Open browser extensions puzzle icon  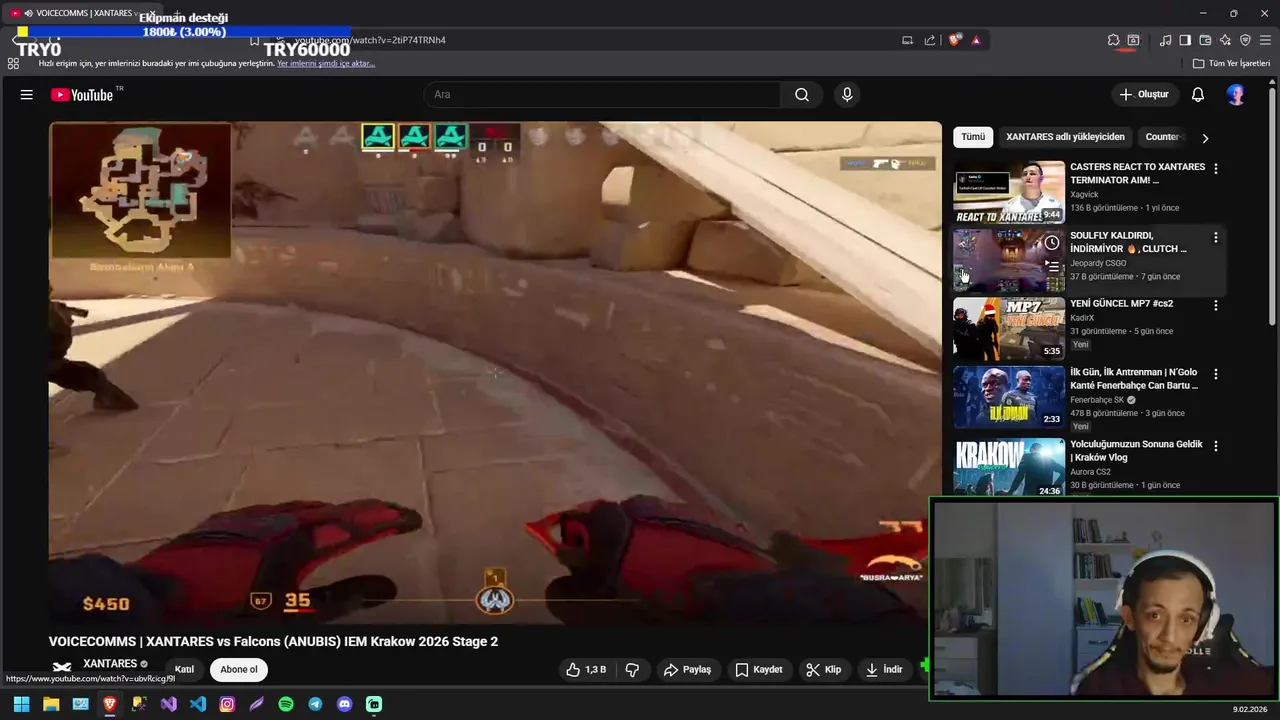point(1113,40)
